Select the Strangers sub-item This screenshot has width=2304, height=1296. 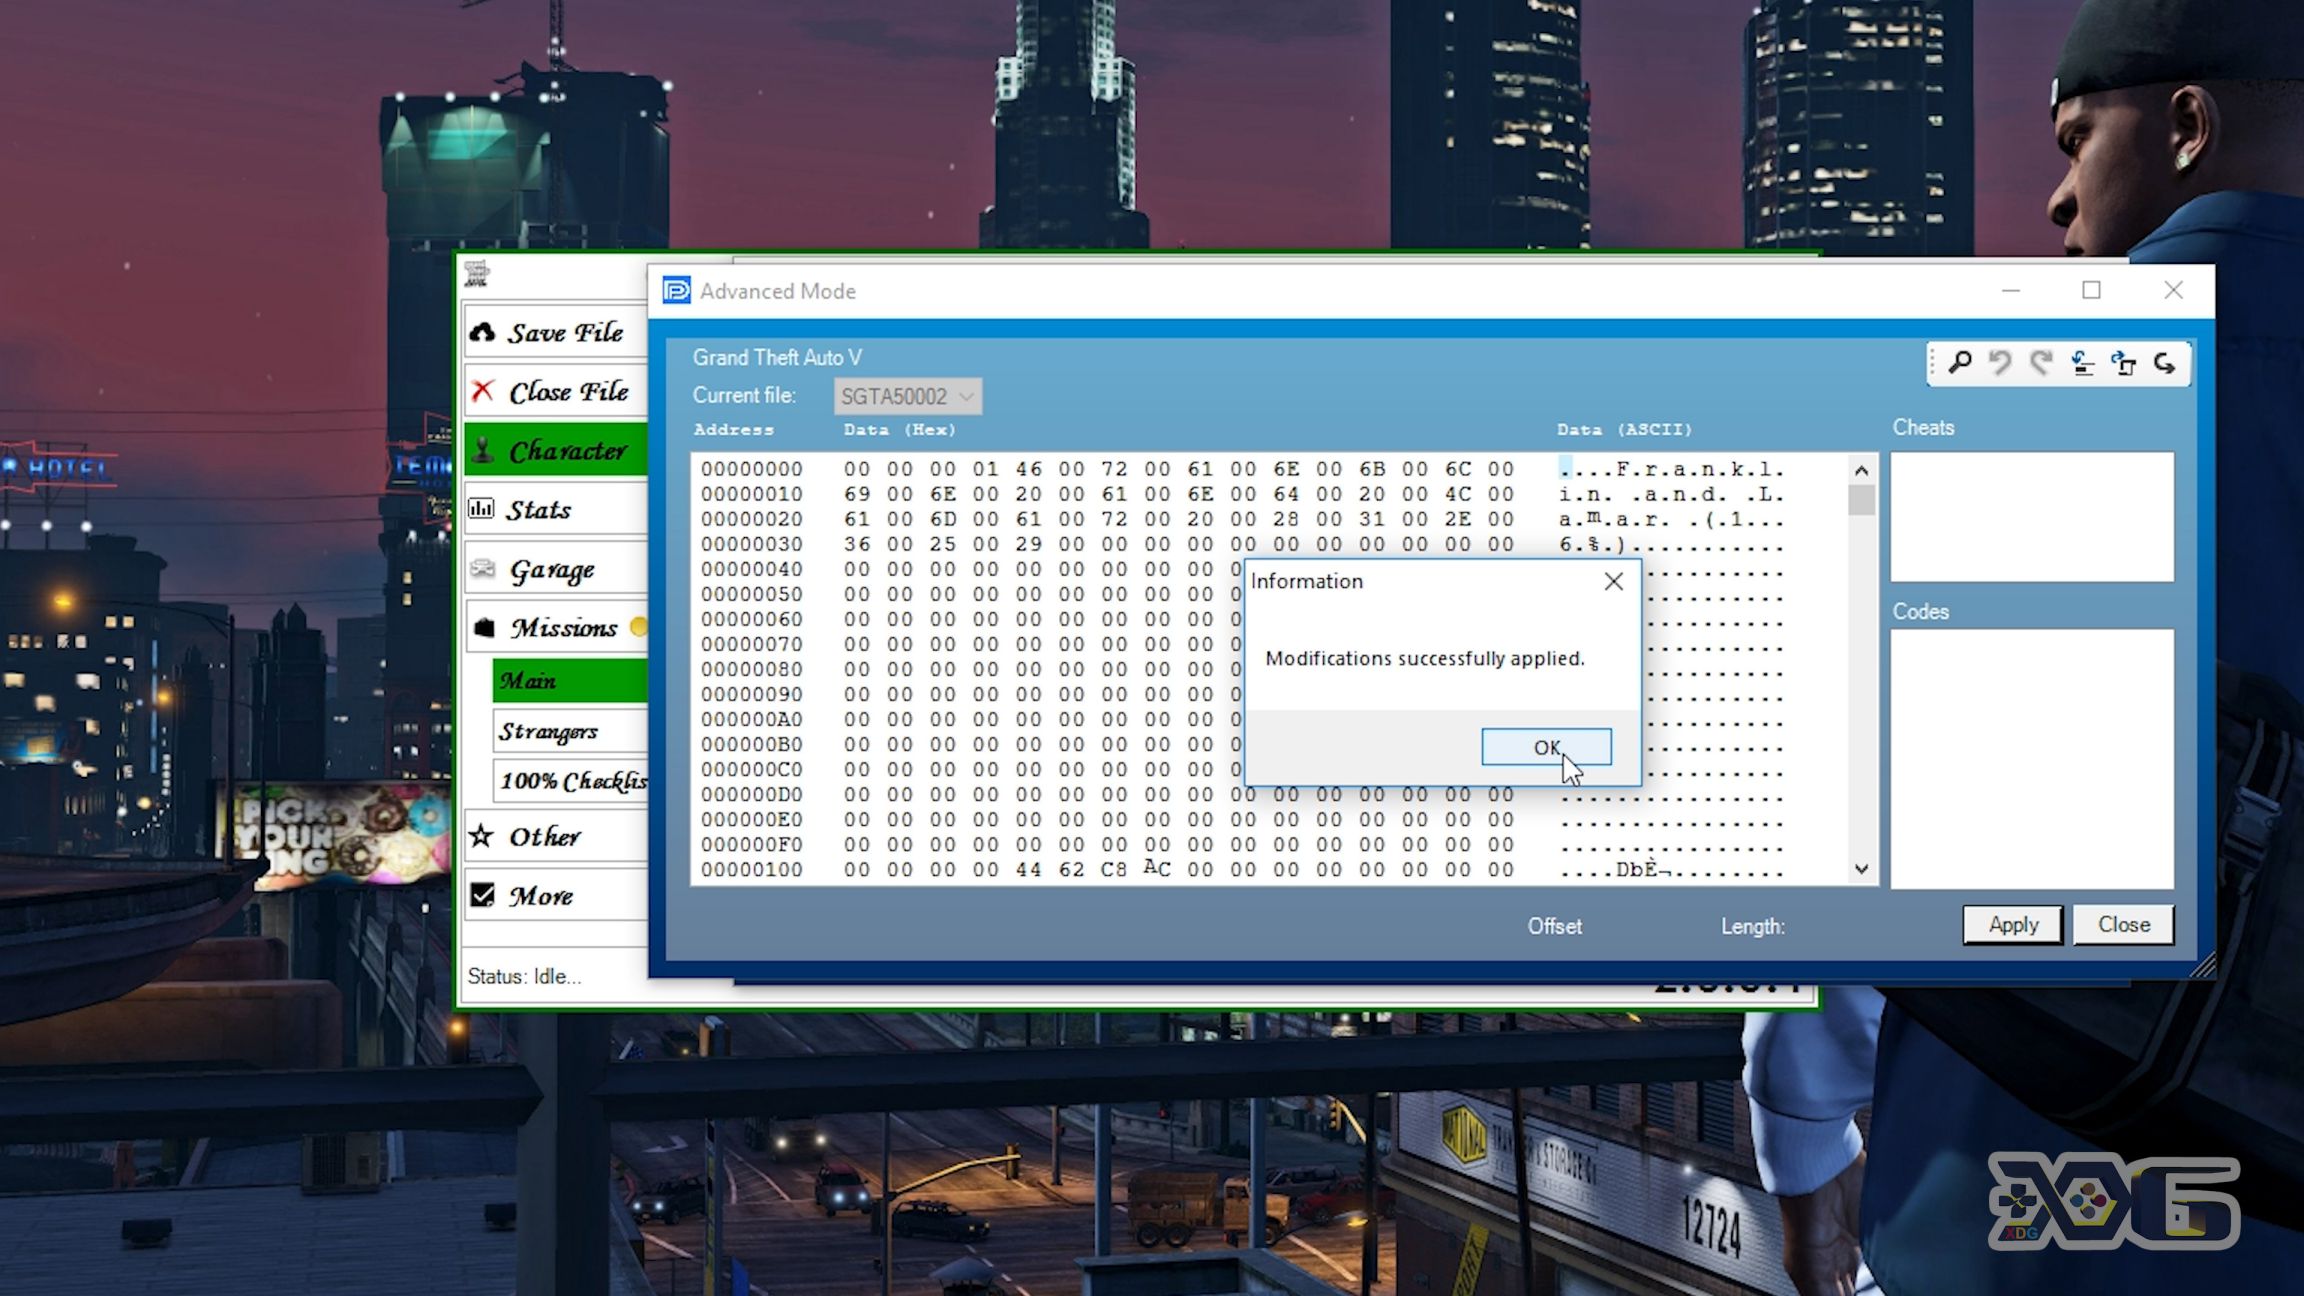pyautogui.click(x=570, y=731)
